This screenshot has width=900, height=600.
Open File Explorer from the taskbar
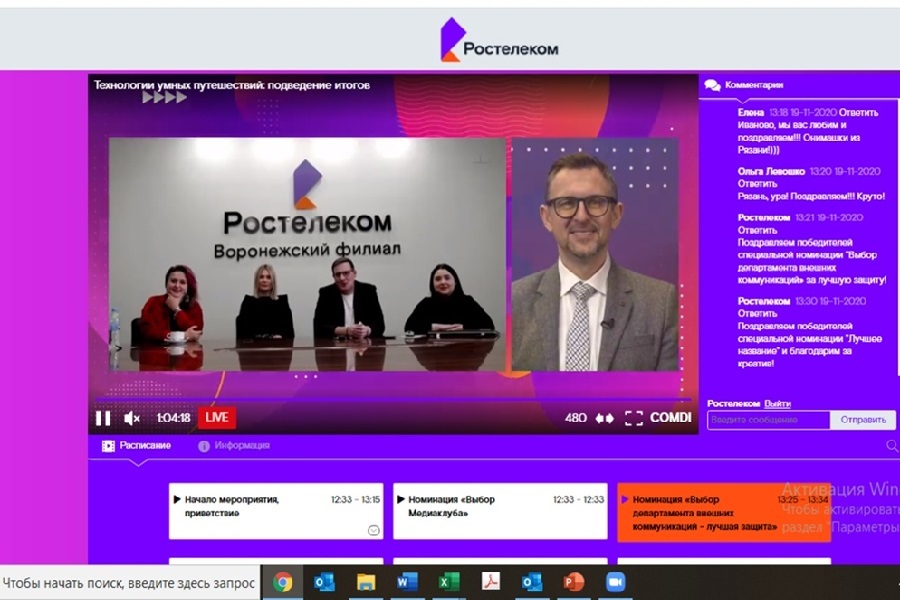click(x=366, y=583)
